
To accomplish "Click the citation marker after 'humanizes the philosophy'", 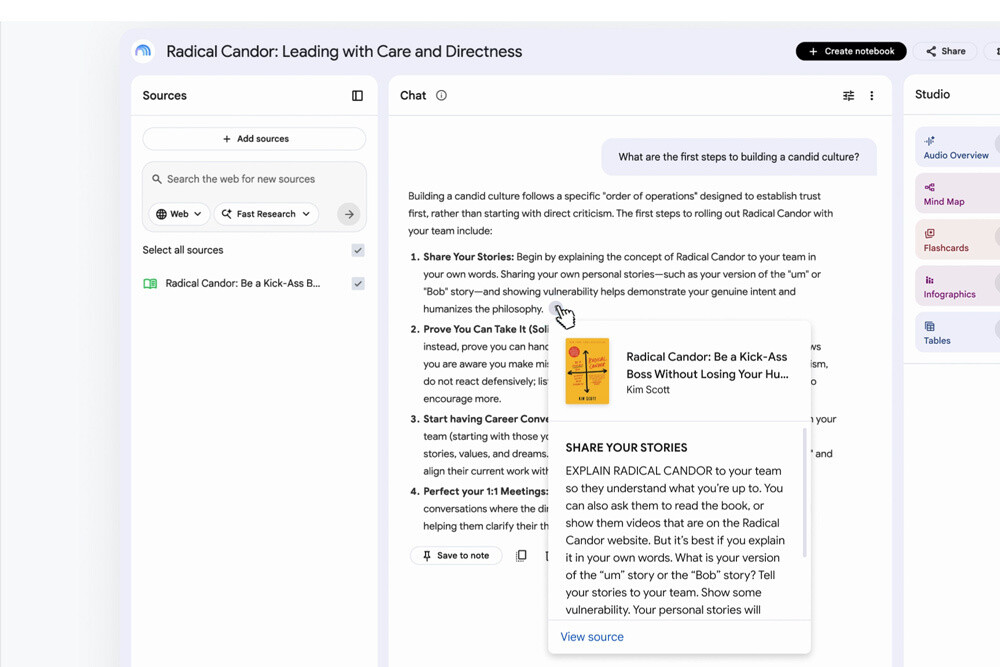I will (555, 309).
